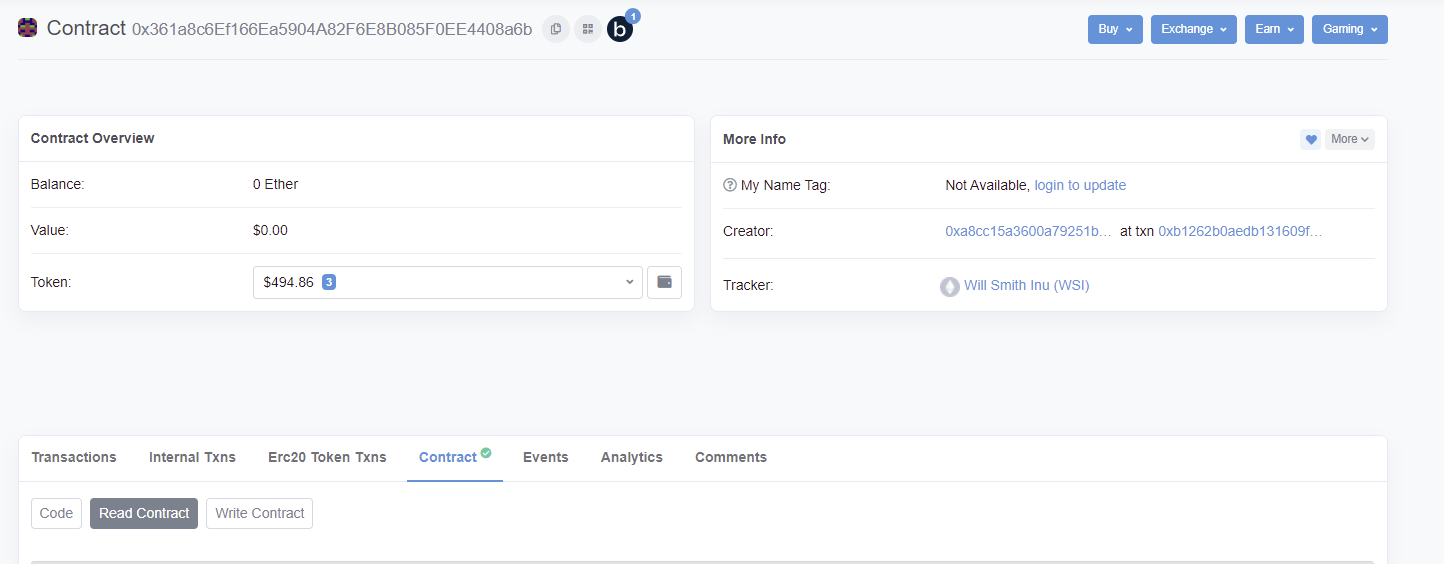
Task: Open the token holdings wallet icon
Action: click(664, 282)
